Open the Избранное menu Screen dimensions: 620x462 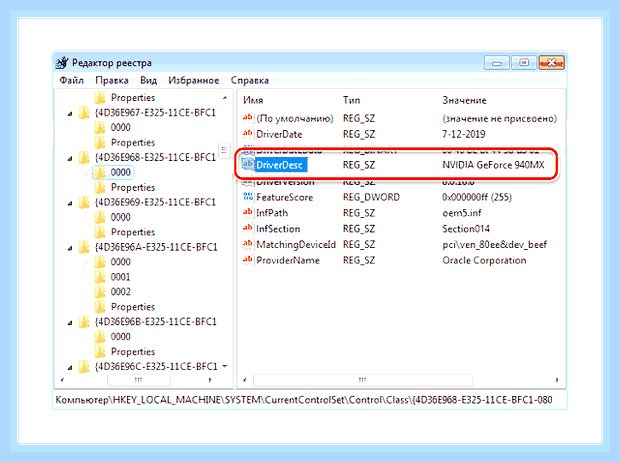click(x=194, y=80)
